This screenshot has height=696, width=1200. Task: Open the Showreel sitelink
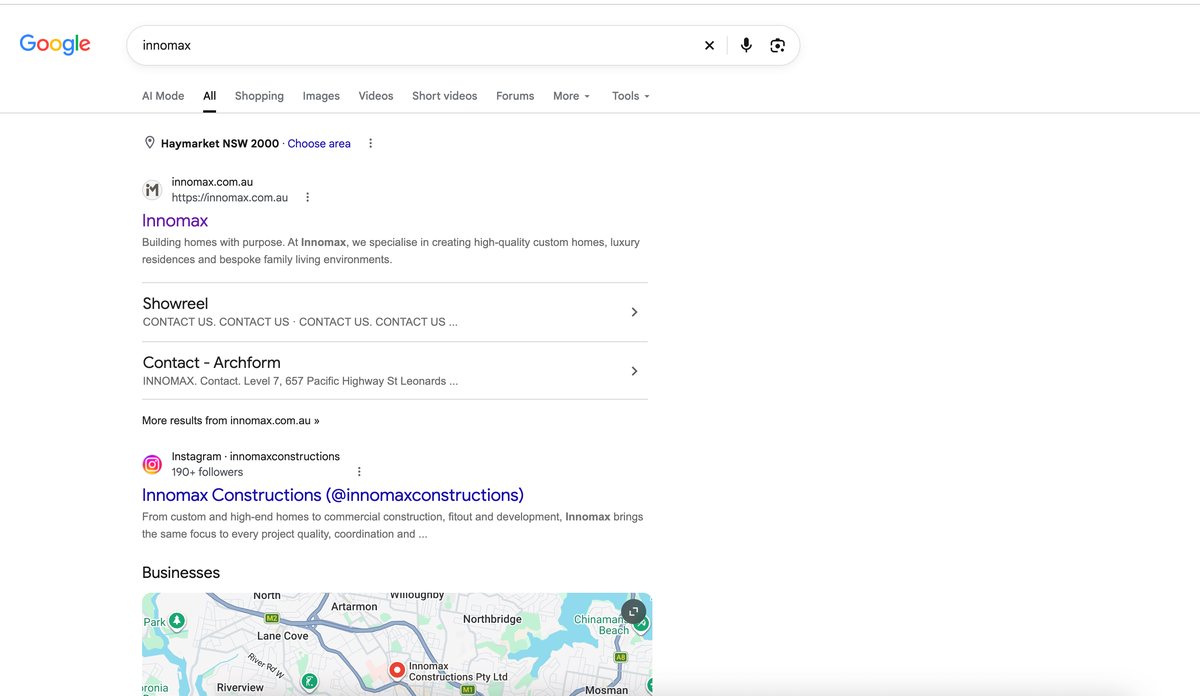click(x=175, y=303)
